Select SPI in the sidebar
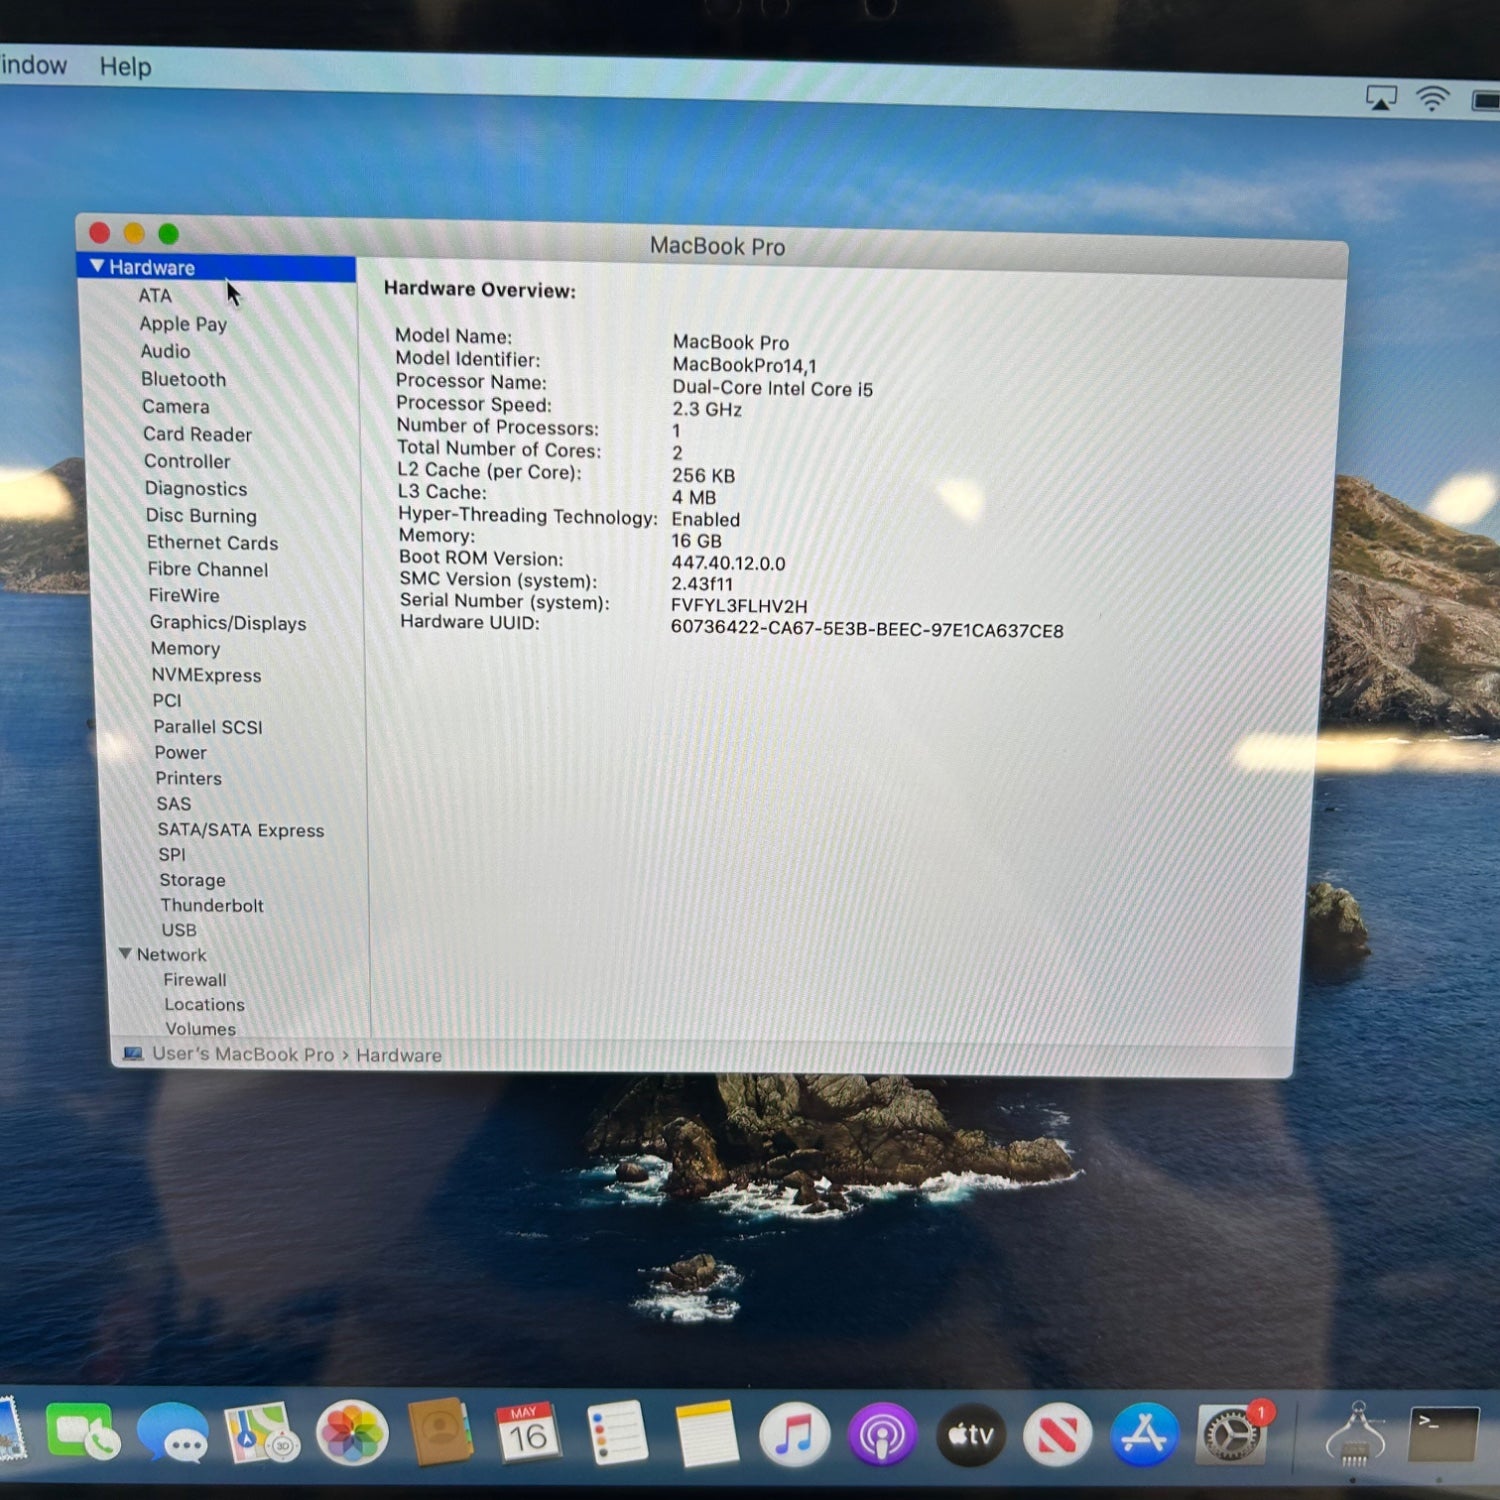The height and width of the screenshot is (1500, 1500). [x=172, y=855]
